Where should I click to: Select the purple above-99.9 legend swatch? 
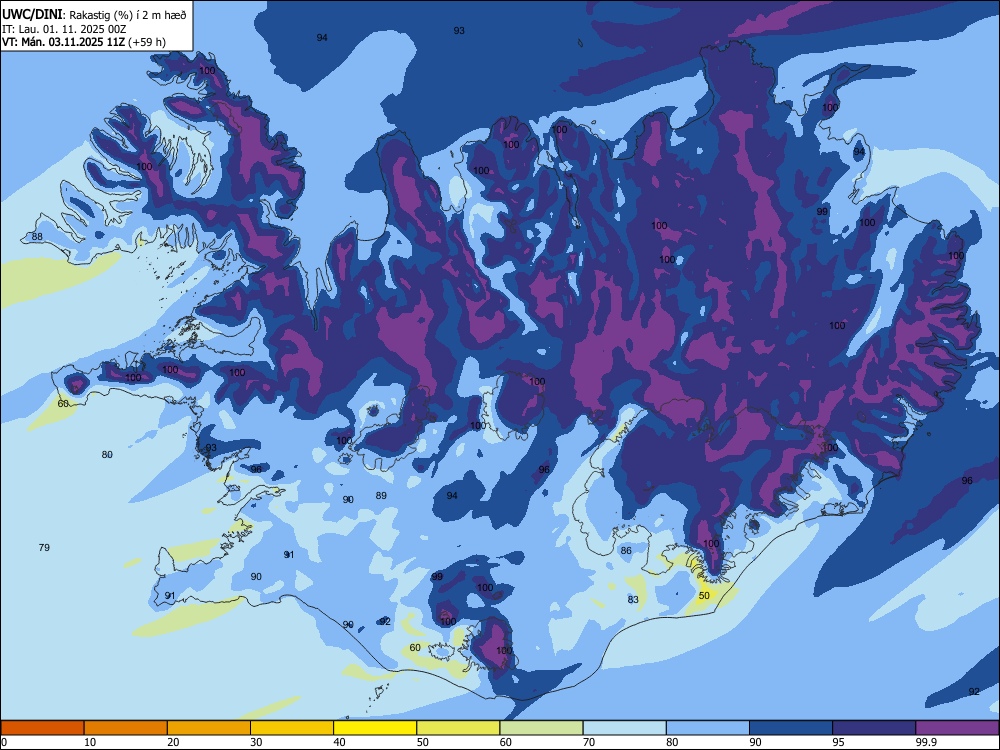click(x=957, y=728)
